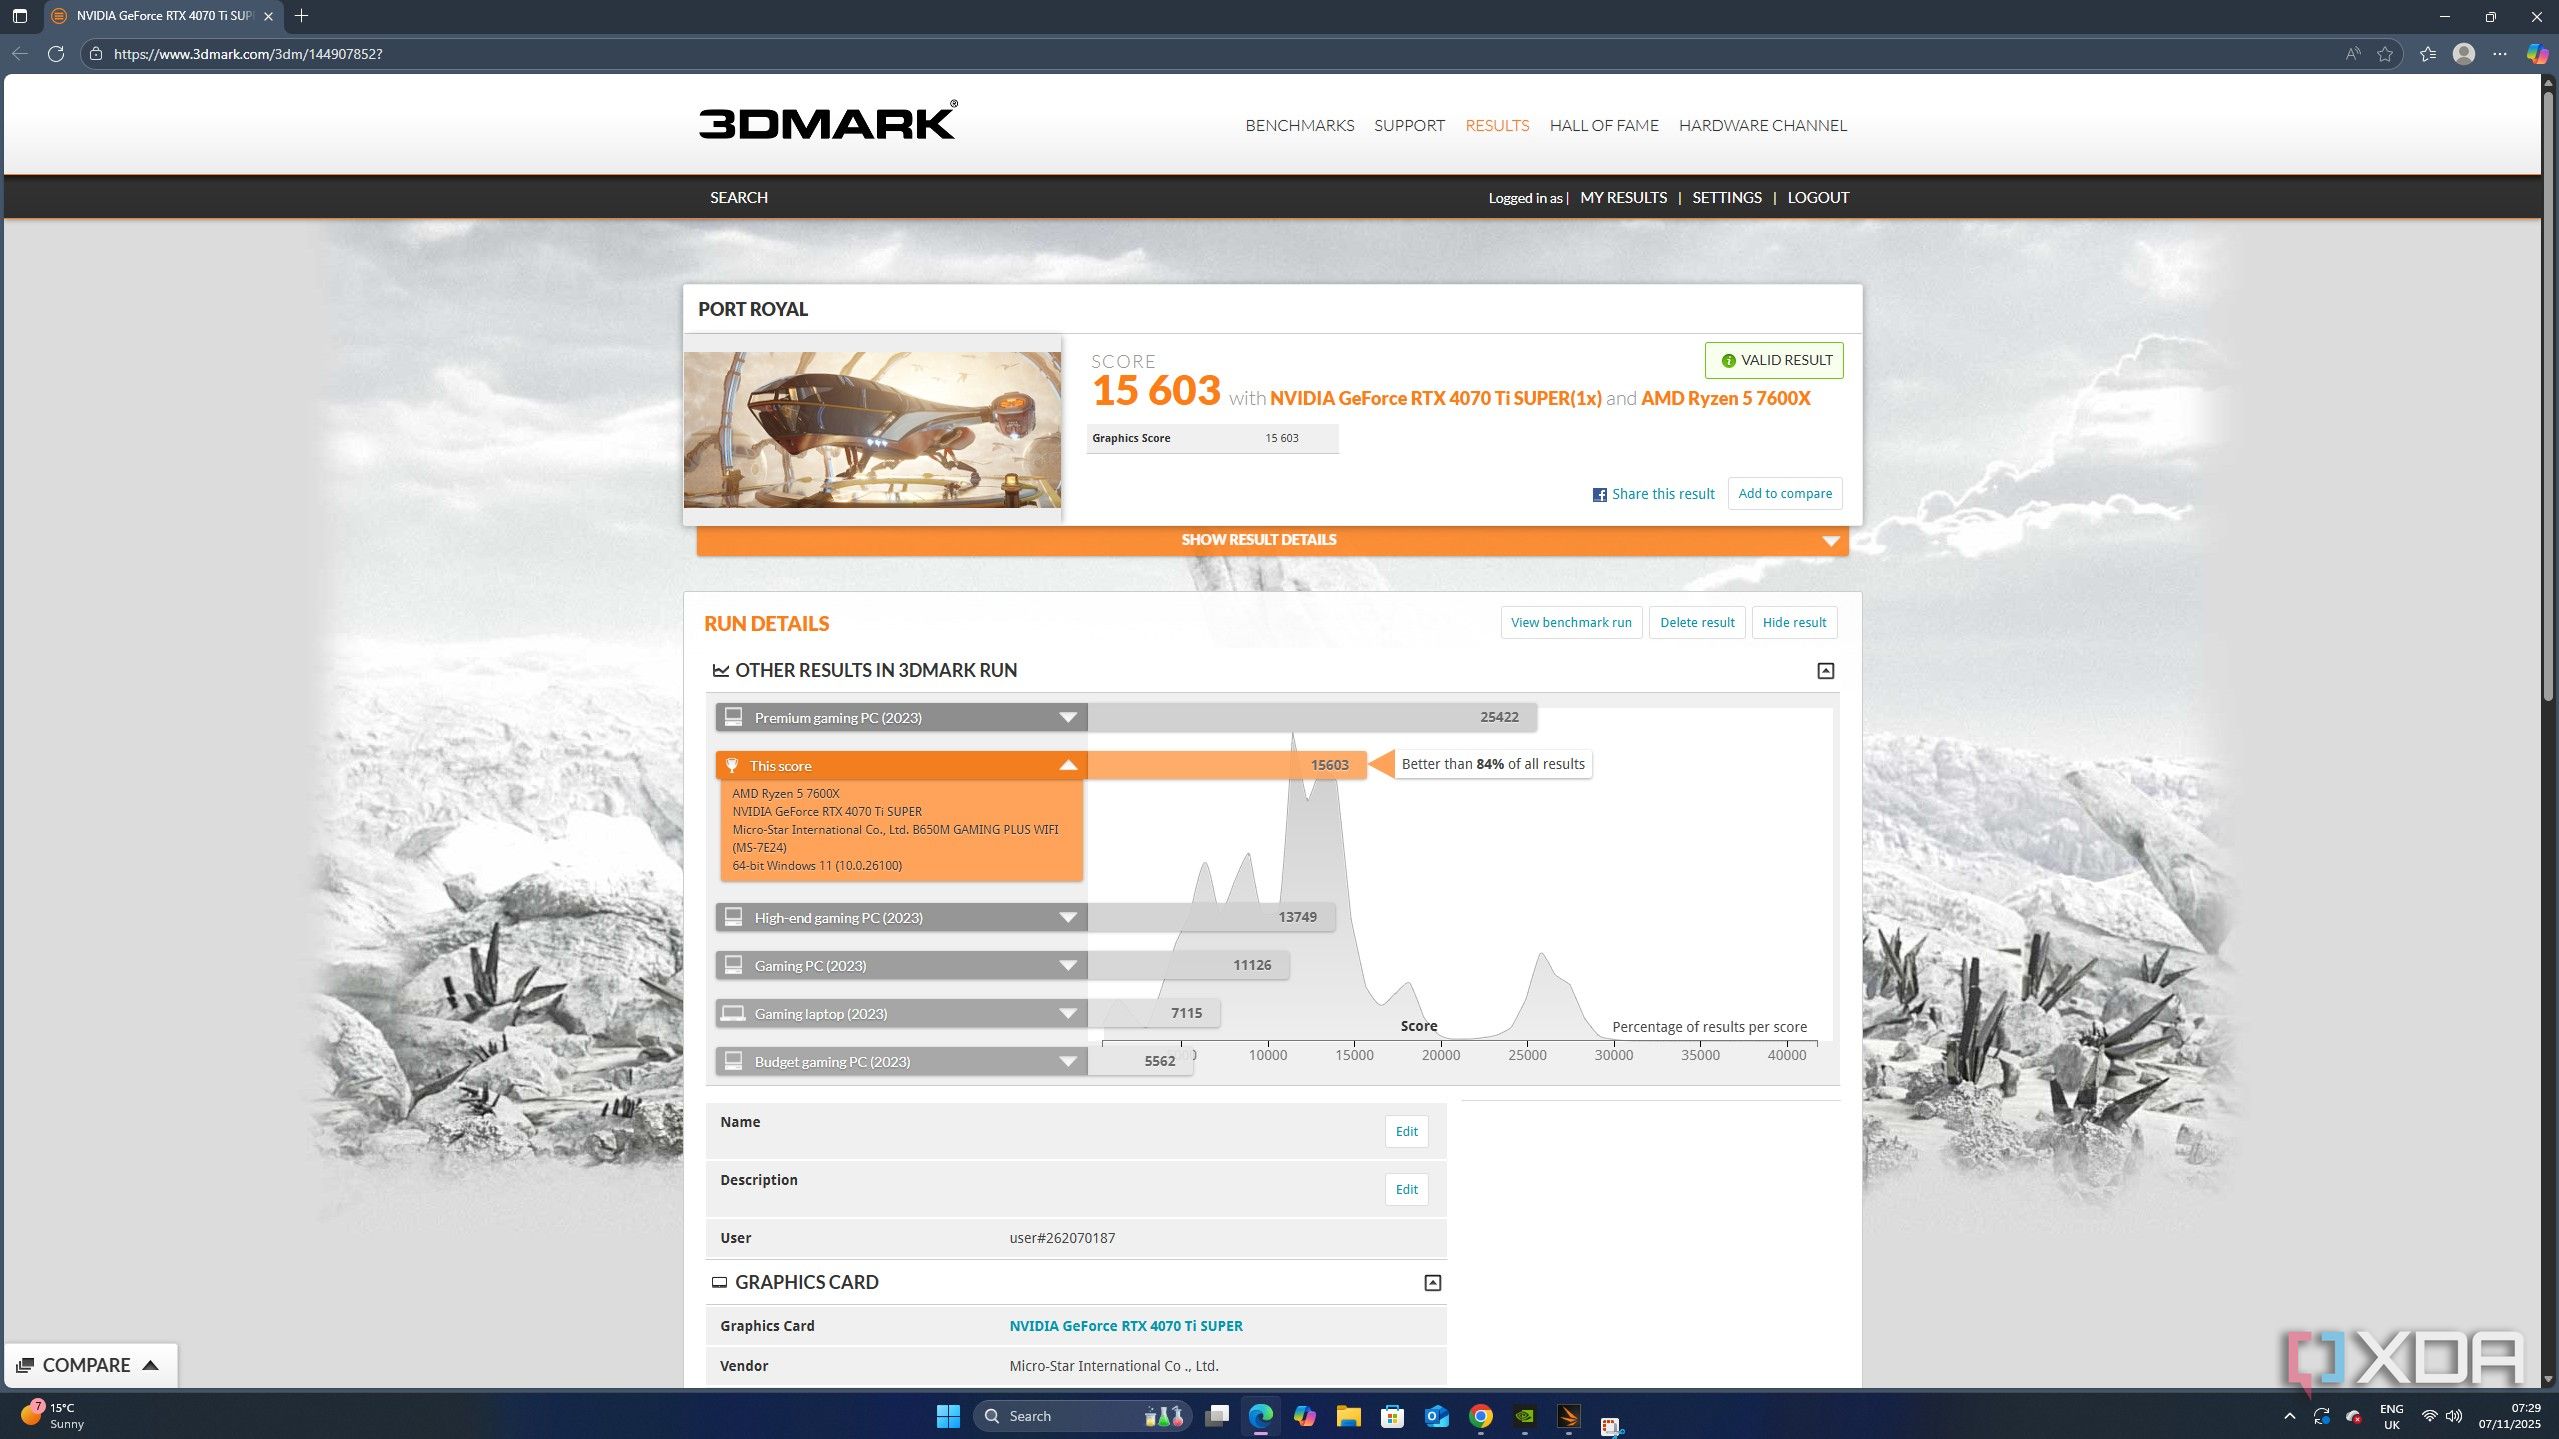Click the Valid Result info icon

click(x=1728, y=361)
